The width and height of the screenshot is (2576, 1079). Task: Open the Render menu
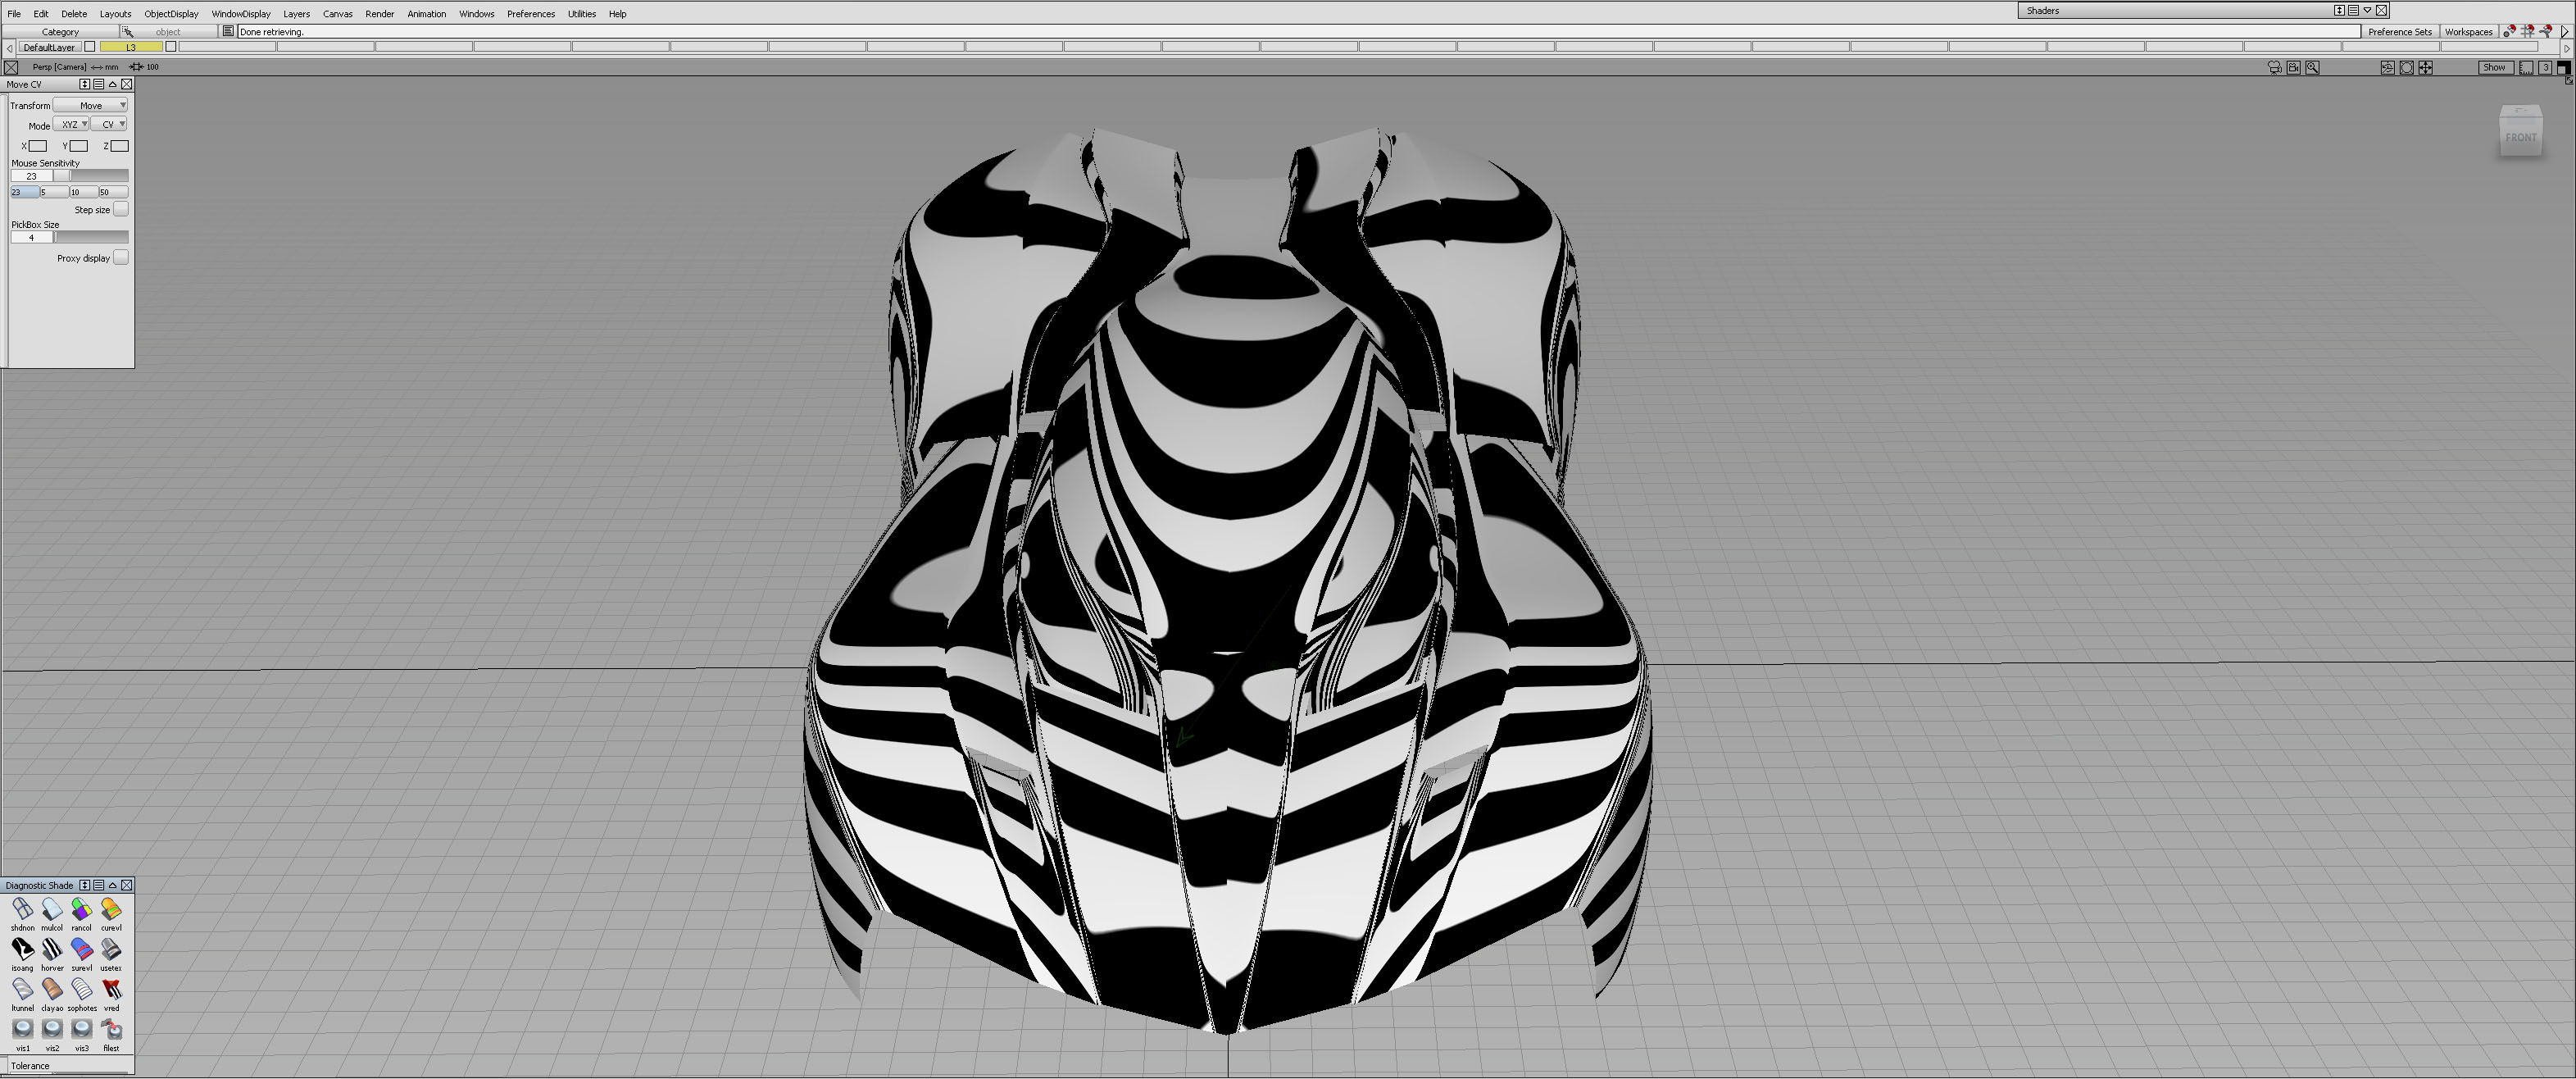[x=379, y=14]
